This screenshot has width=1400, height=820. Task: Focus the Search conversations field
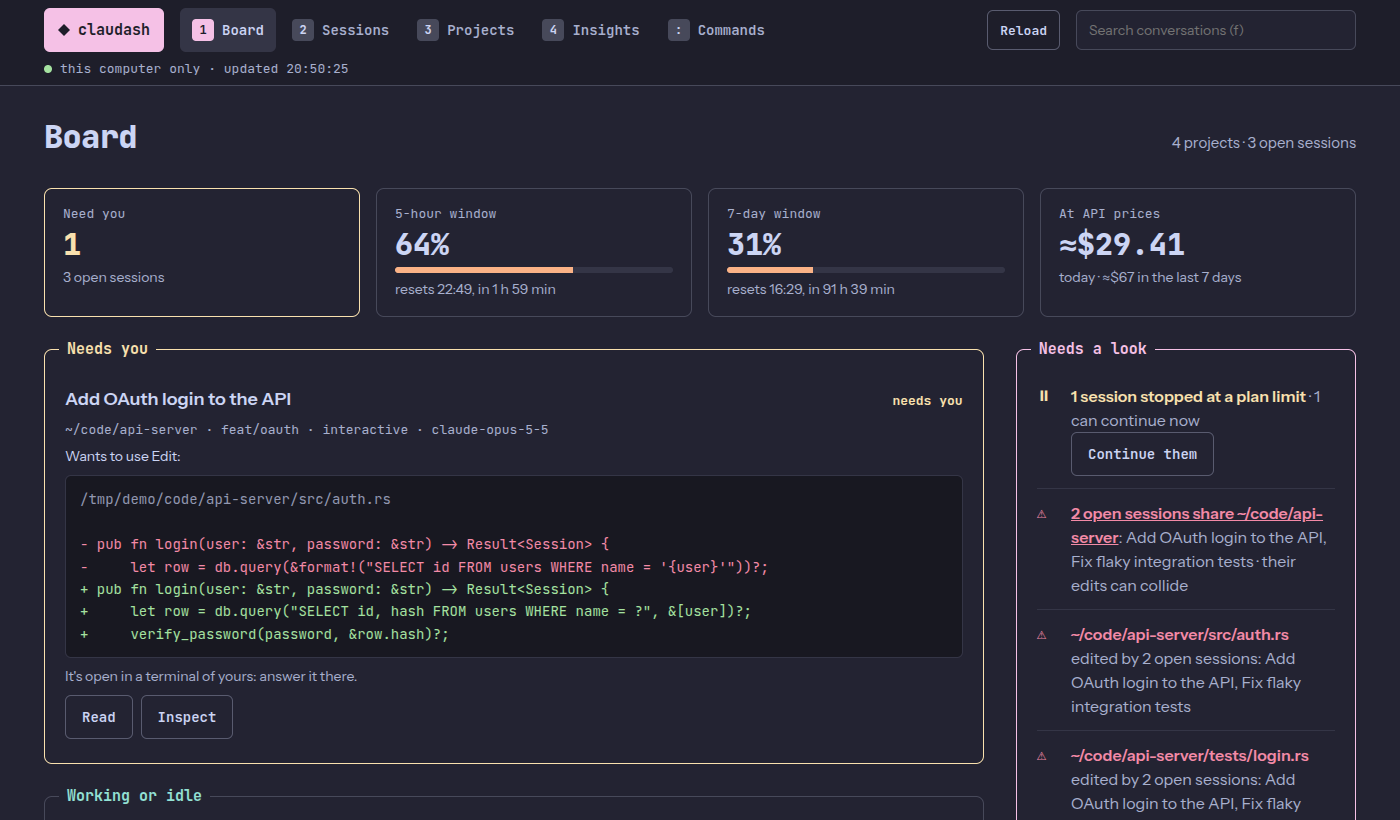[1215, 30]
